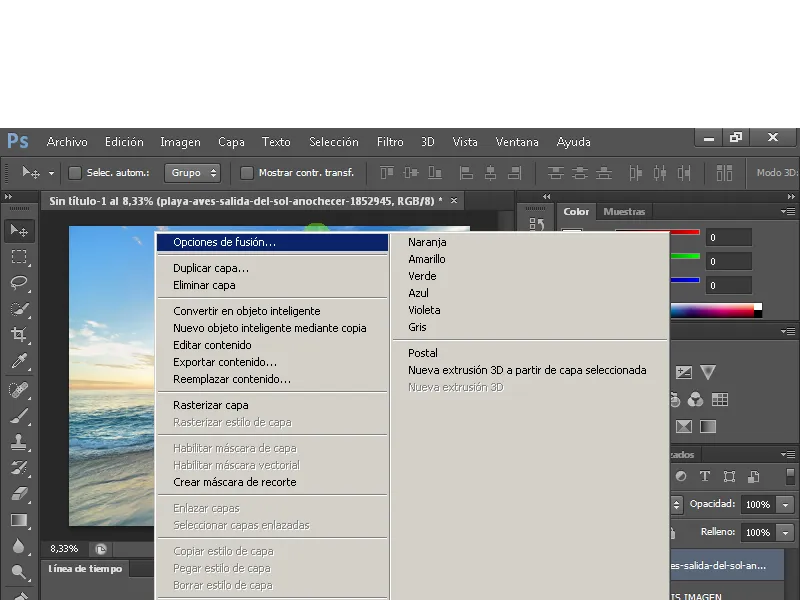
Task: Select the Rectangular Marquee tool
Action: pos(19,257)
